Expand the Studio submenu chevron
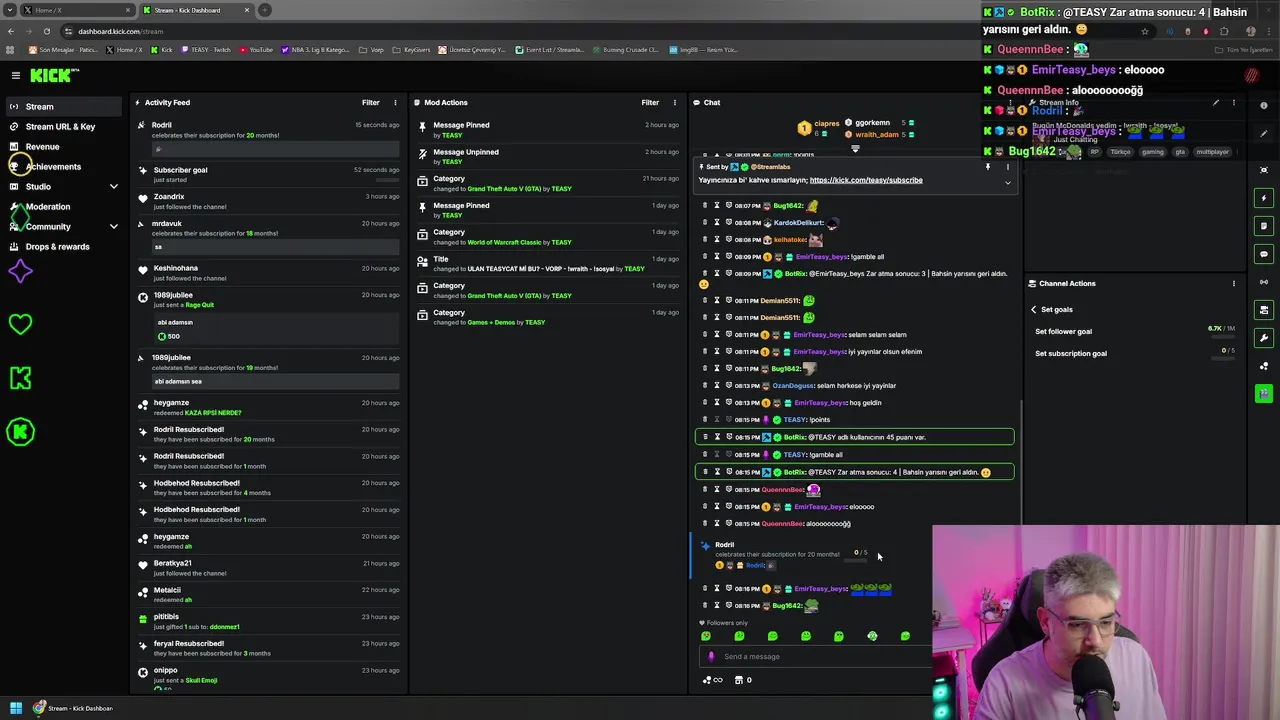1280x720 pixels. coord(113,187)
